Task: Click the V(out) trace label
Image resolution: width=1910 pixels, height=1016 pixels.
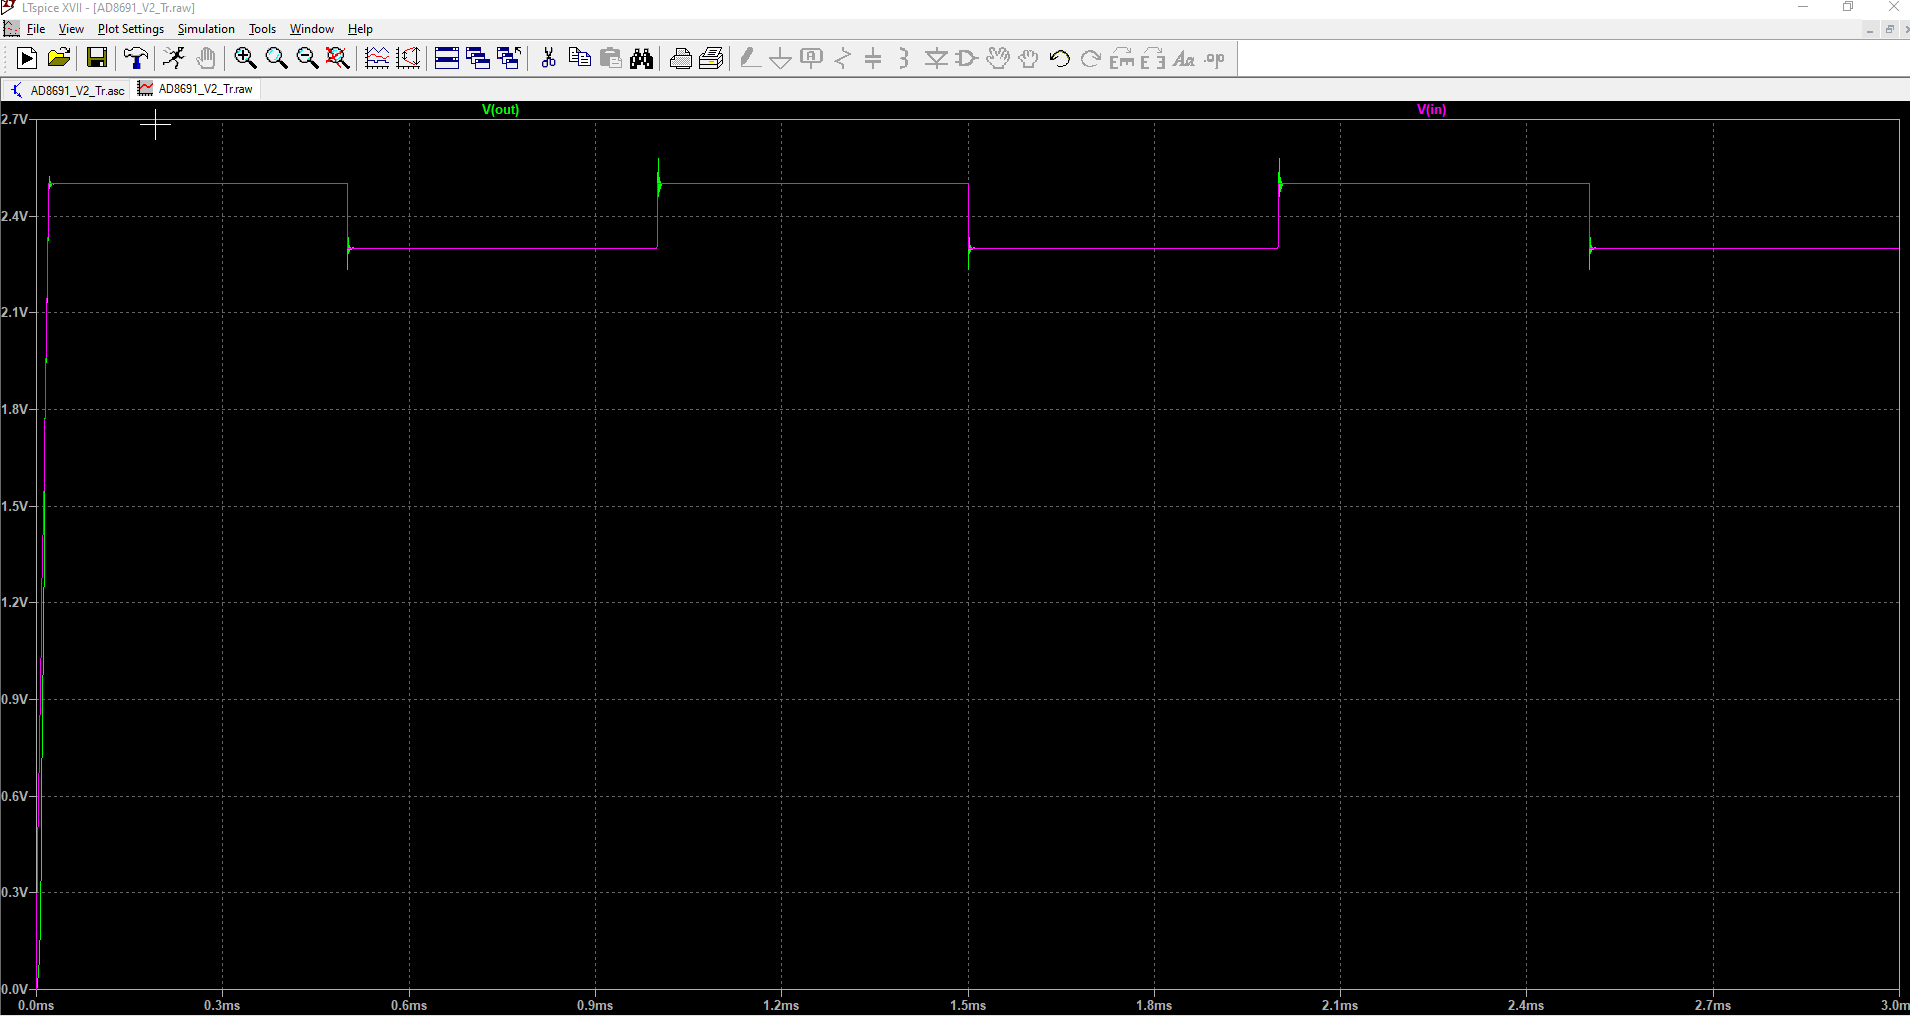Action: pos(501,110)
